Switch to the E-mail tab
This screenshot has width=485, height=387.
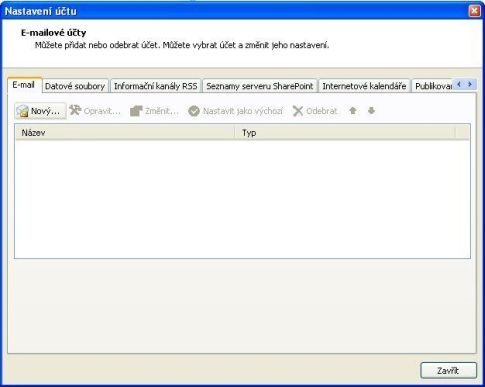24,85
